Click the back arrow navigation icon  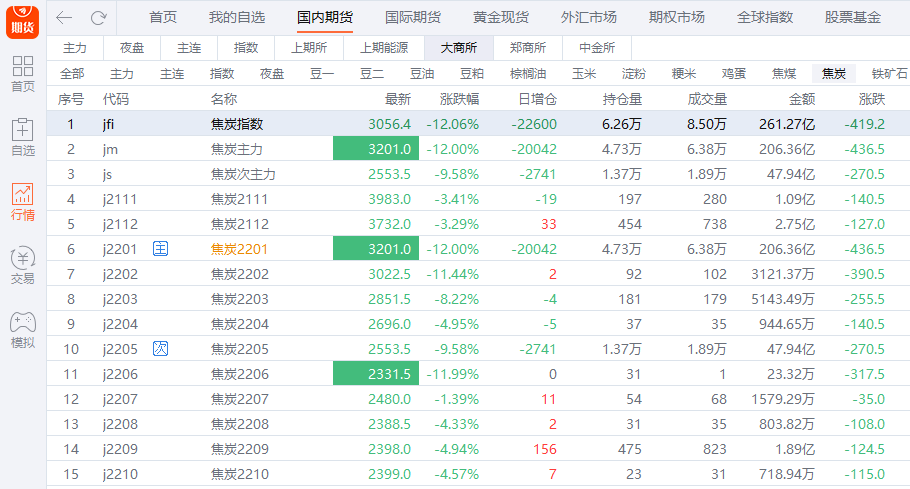tap(64, 18)
